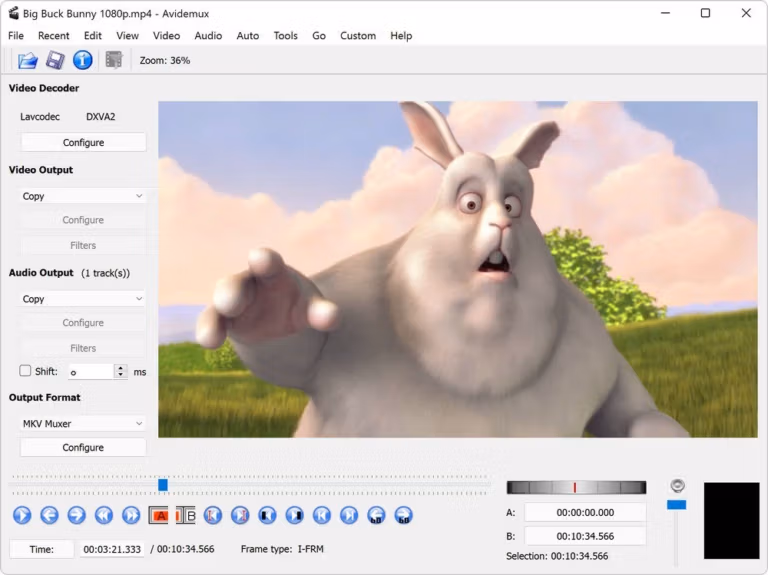The height and width of the screenshot is (575, 768).
Task: Show file information with the blue info icon
Action: pos(82,60)
